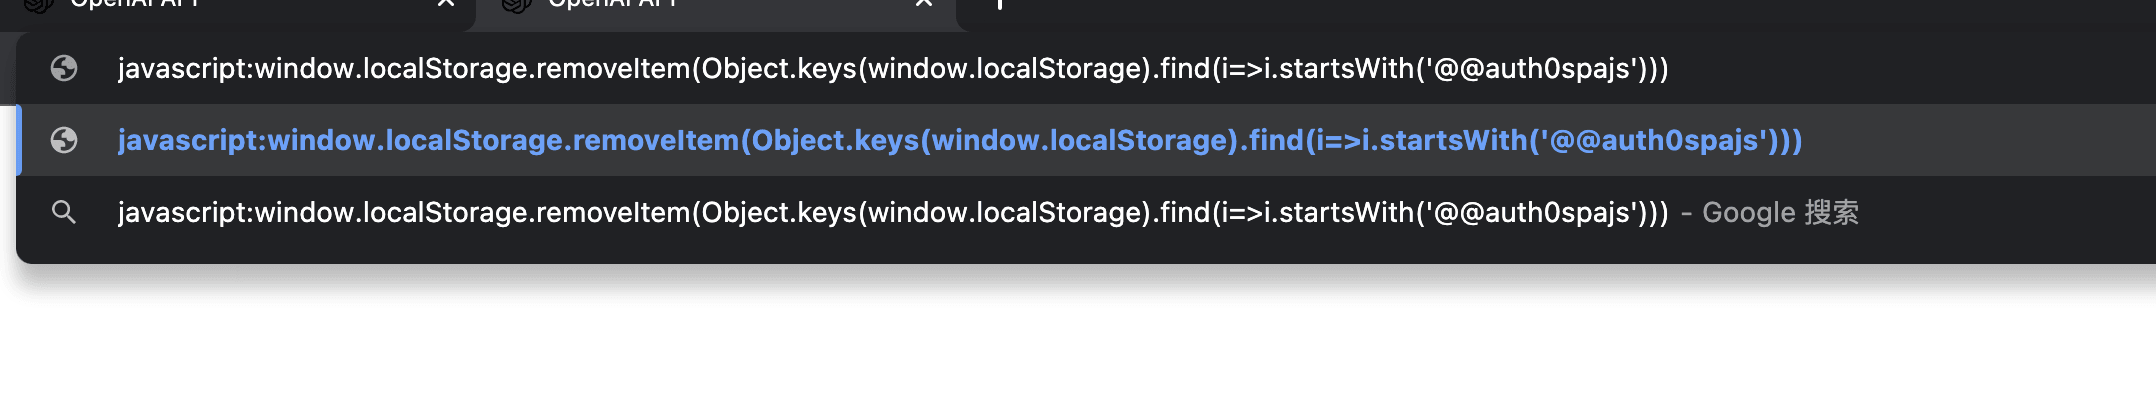Click the magnifier icon beside the Google search suggestion
2156x404 pixels.
pos(64,212)
